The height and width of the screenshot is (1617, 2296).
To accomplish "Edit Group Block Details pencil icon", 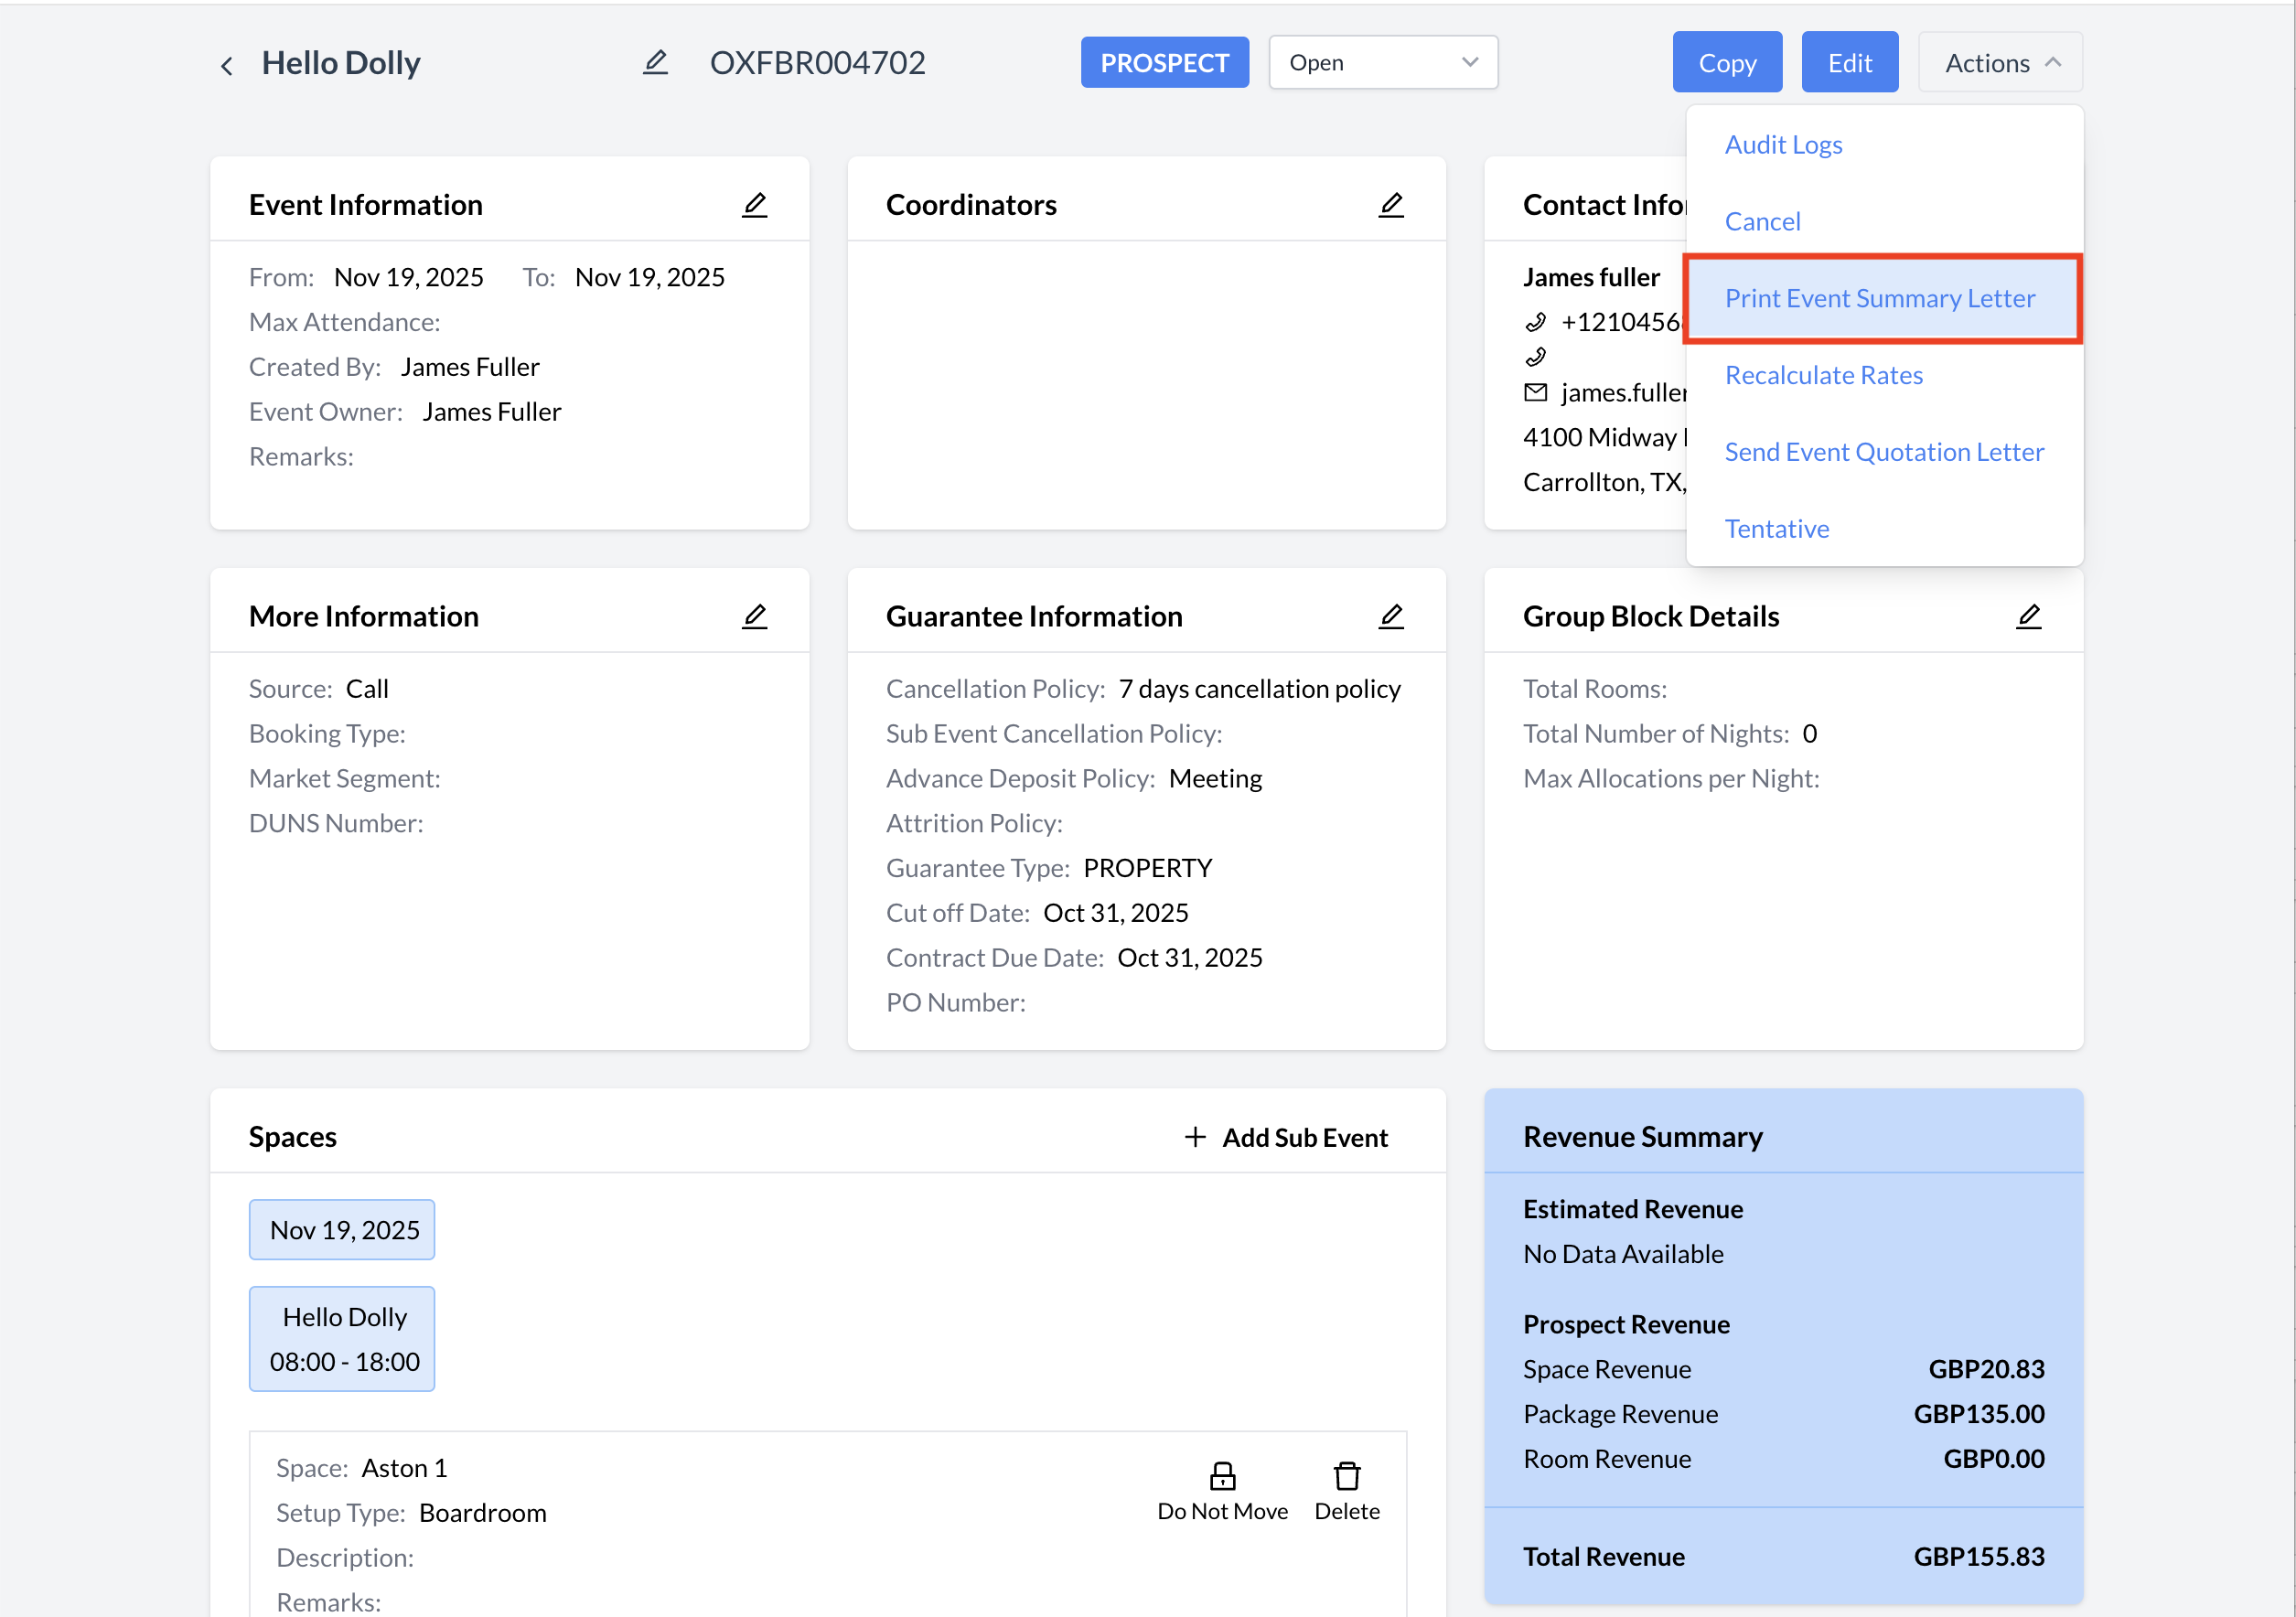I will [x=2027, y=616].
